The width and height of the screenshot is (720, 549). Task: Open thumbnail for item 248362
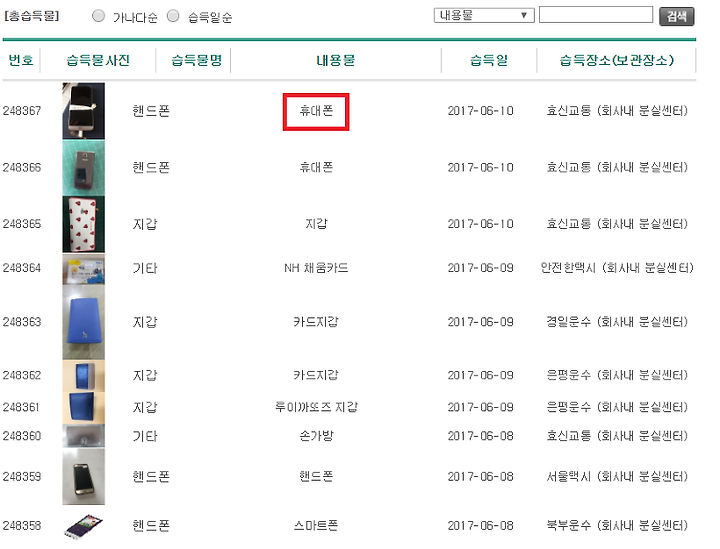(x=84, y=375)
